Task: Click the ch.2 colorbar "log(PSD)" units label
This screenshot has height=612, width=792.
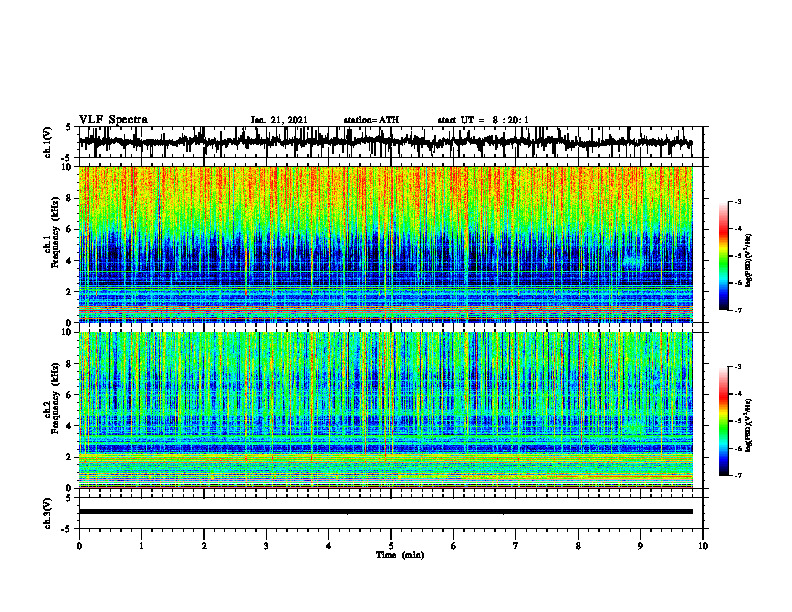Action: pos(749,424)
